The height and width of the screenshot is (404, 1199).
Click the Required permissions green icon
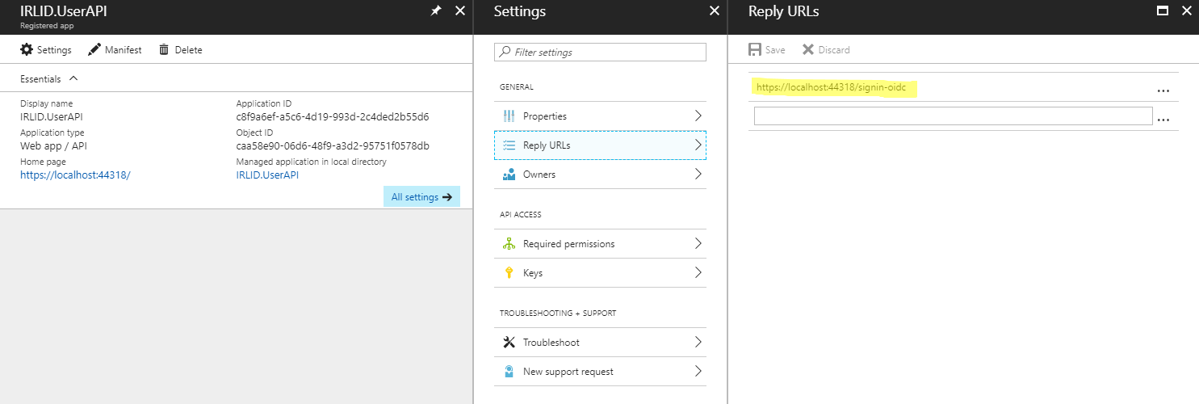pyautogui.click(x=509, y=243)
